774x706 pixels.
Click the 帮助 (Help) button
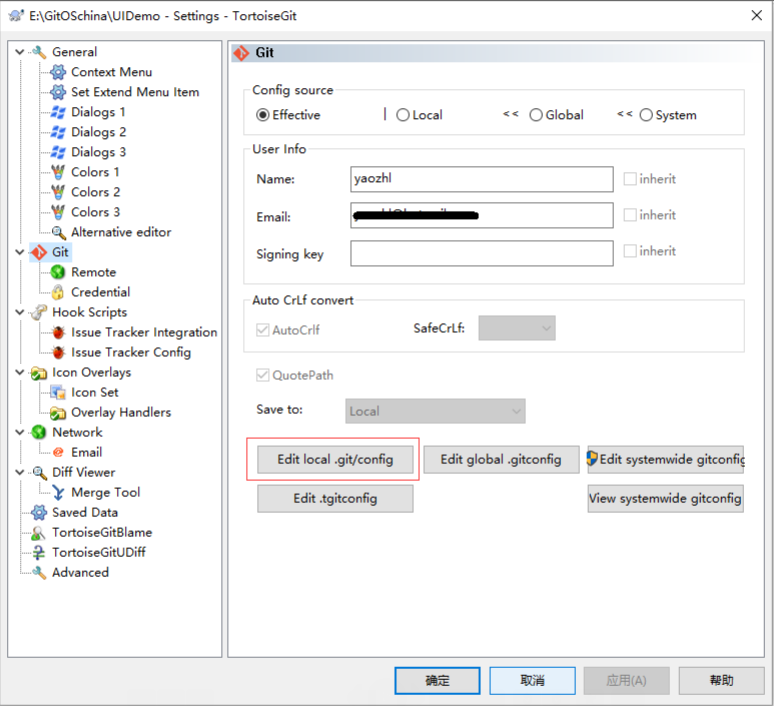[722, 681]
